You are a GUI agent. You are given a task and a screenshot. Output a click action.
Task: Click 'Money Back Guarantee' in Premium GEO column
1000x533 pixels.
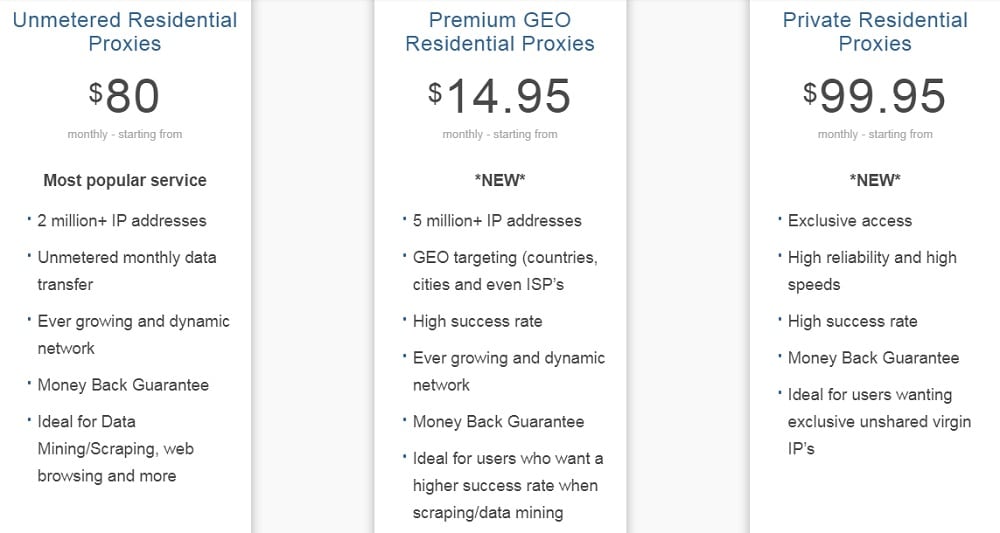pos(498,422)
